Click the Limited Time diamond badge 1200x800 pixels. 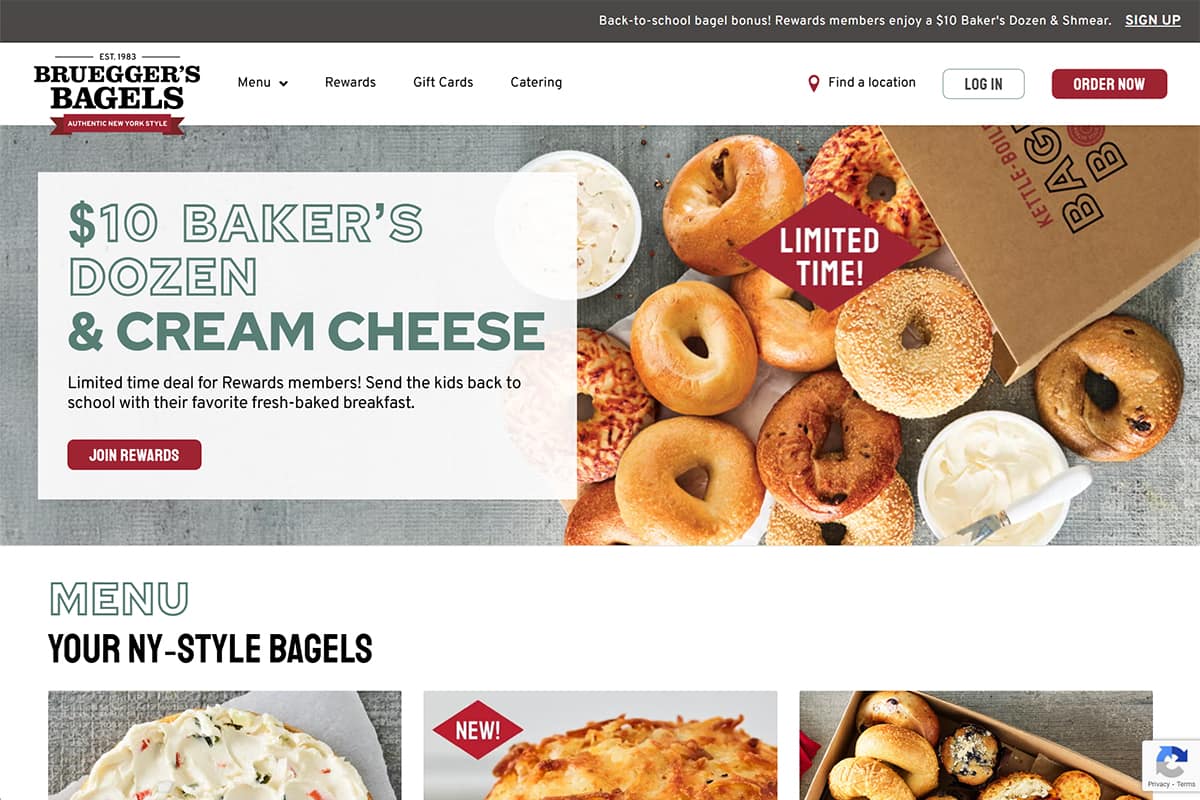pos(828,255)
